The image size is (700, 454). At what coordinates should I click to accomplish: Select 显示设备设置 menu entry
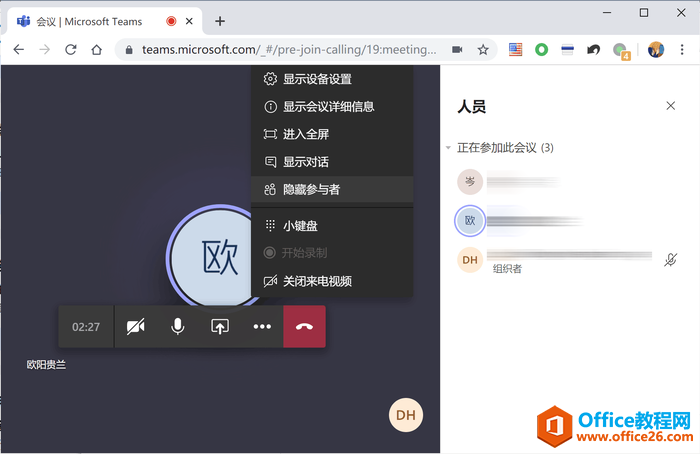(x=332, y=79)
